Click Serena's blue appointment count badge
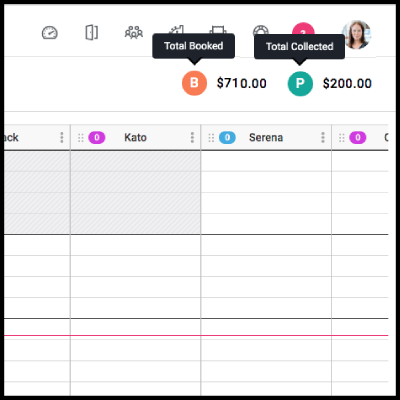 click(x=227, y=137)
